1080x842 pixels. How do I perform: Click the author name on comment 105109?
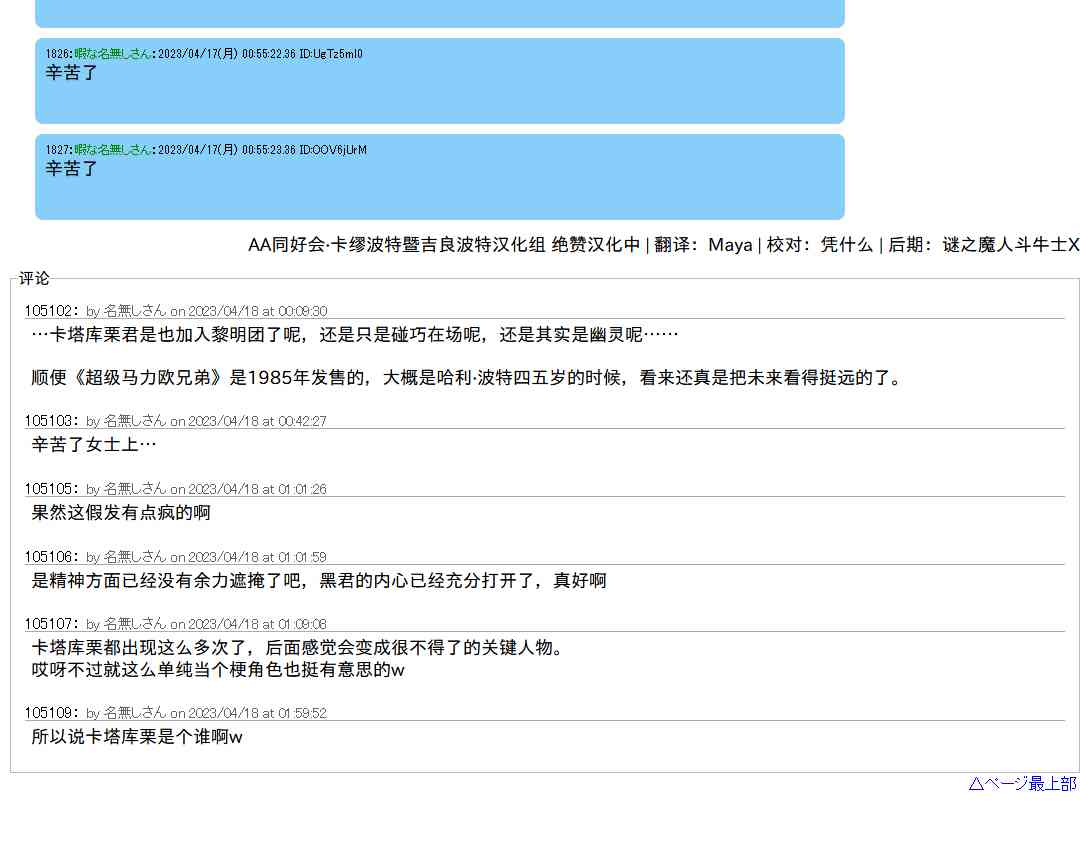134,713
